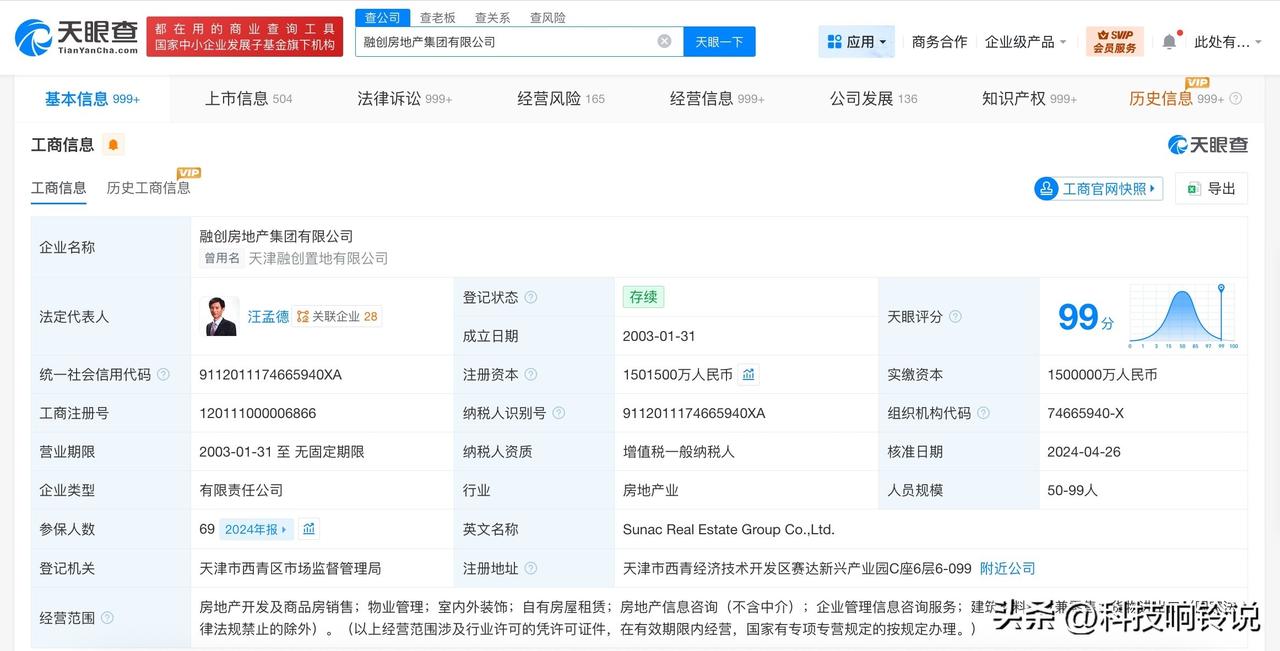Image resolution: width=1280 pixels, height=651 pixels.
Task: Select the 查风险 search tab
Action: coord(547,17)
